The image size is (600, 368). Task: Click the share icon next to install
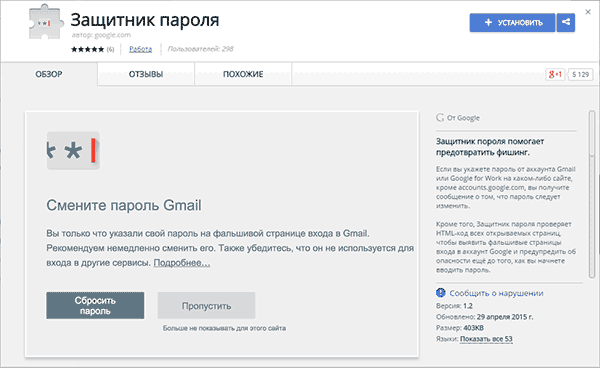[566, 23]
